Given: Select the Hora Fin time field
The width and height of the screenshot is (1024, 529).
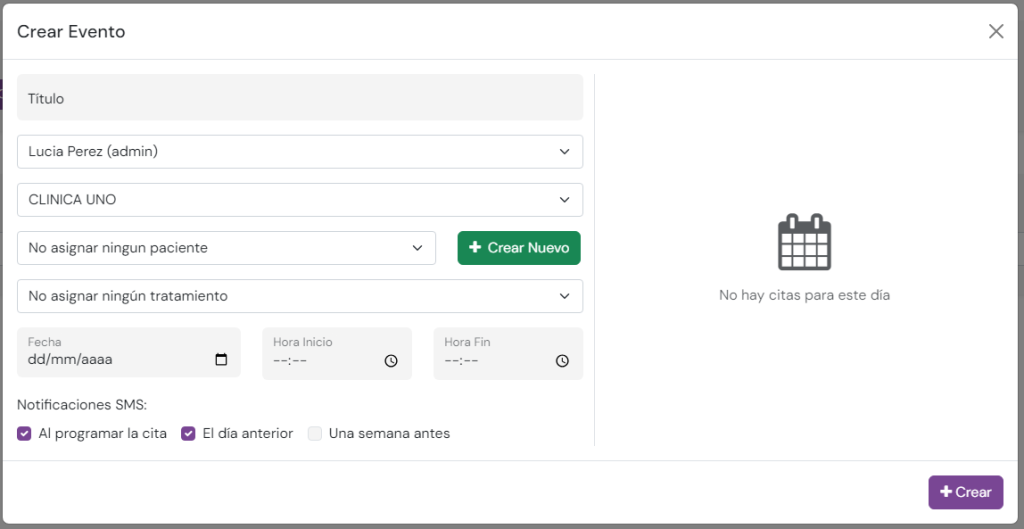Looking at the screenshot, I should (x=493, y=361).
